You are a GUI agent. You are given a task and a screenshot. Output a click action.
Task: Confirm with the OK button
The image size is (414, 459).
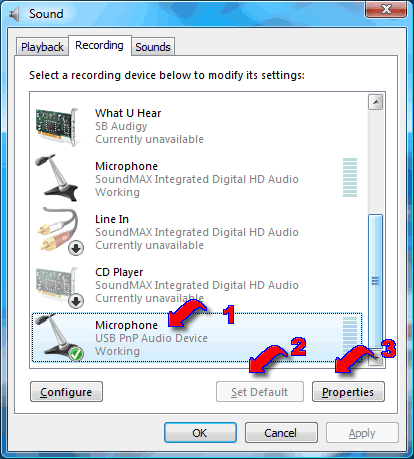click(200, 433)
